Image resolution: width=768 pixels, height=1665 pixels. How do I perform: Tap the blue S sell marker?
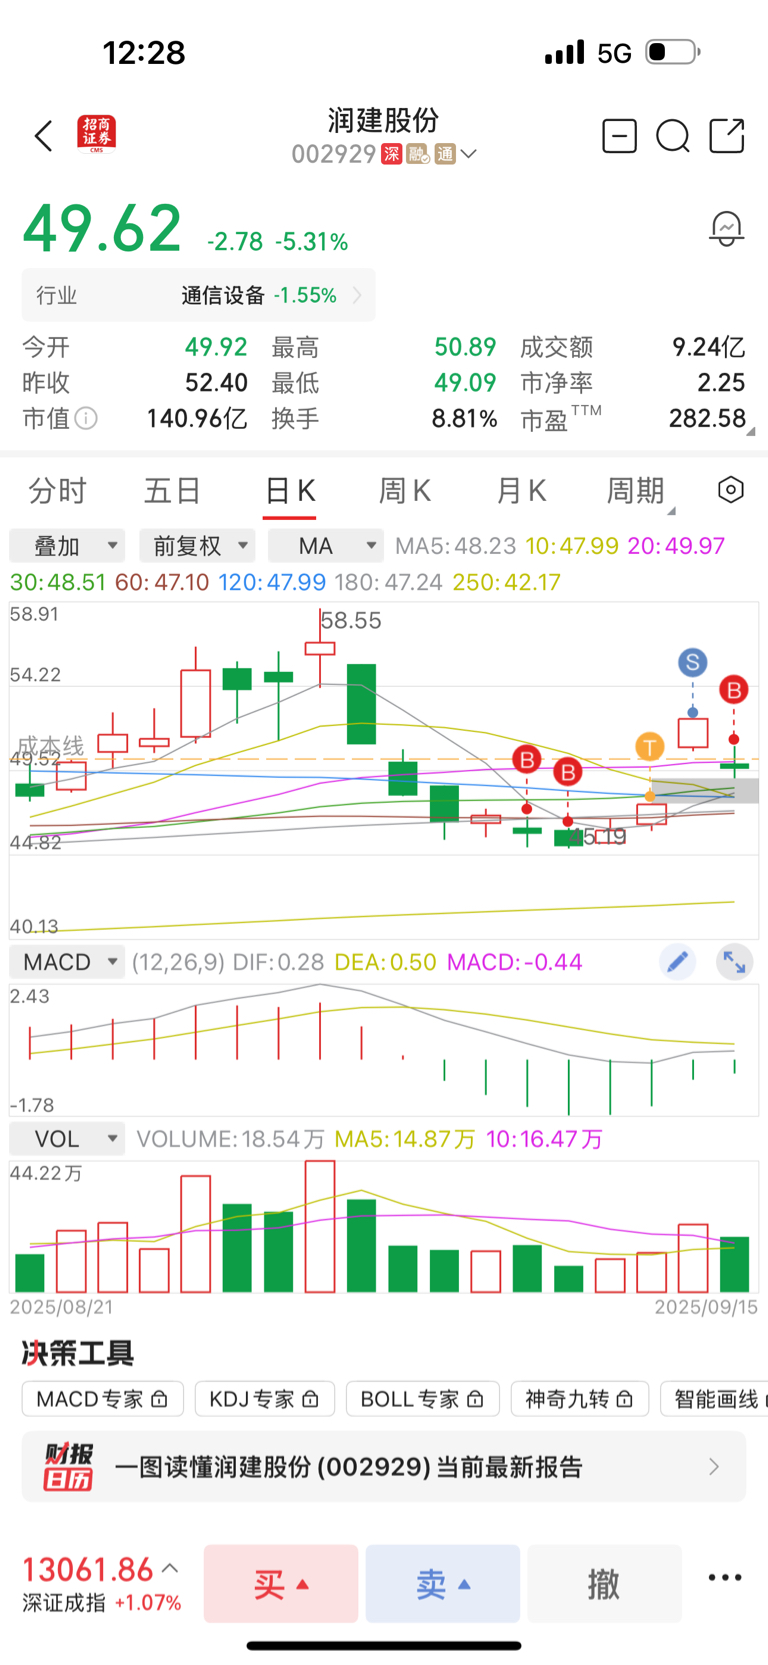(692, 662)
